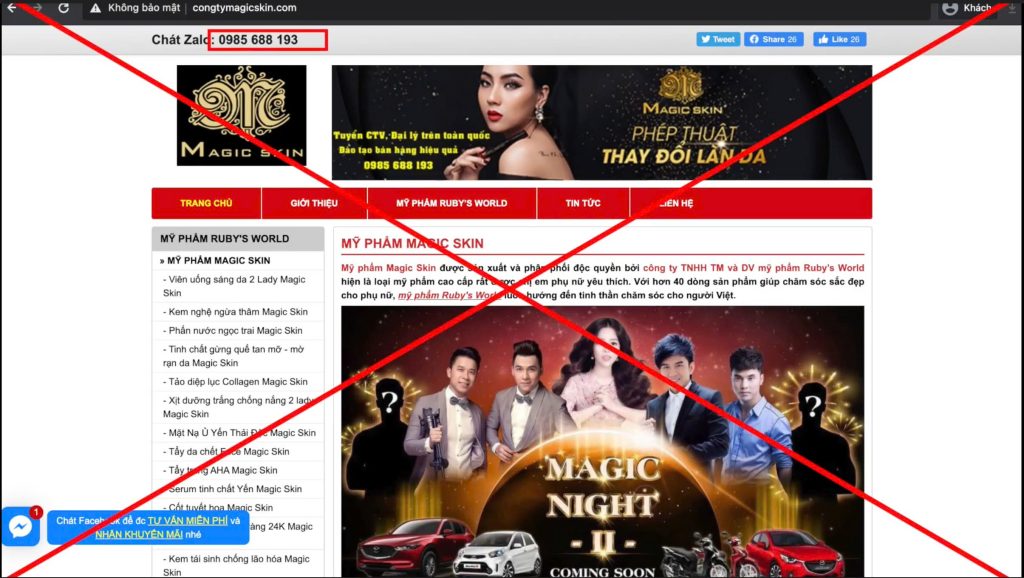Viewport: 1024px width, 578px height.
Task: Click the not-secure warning icon
Action: pyautogui.click(x=95, y=8)
